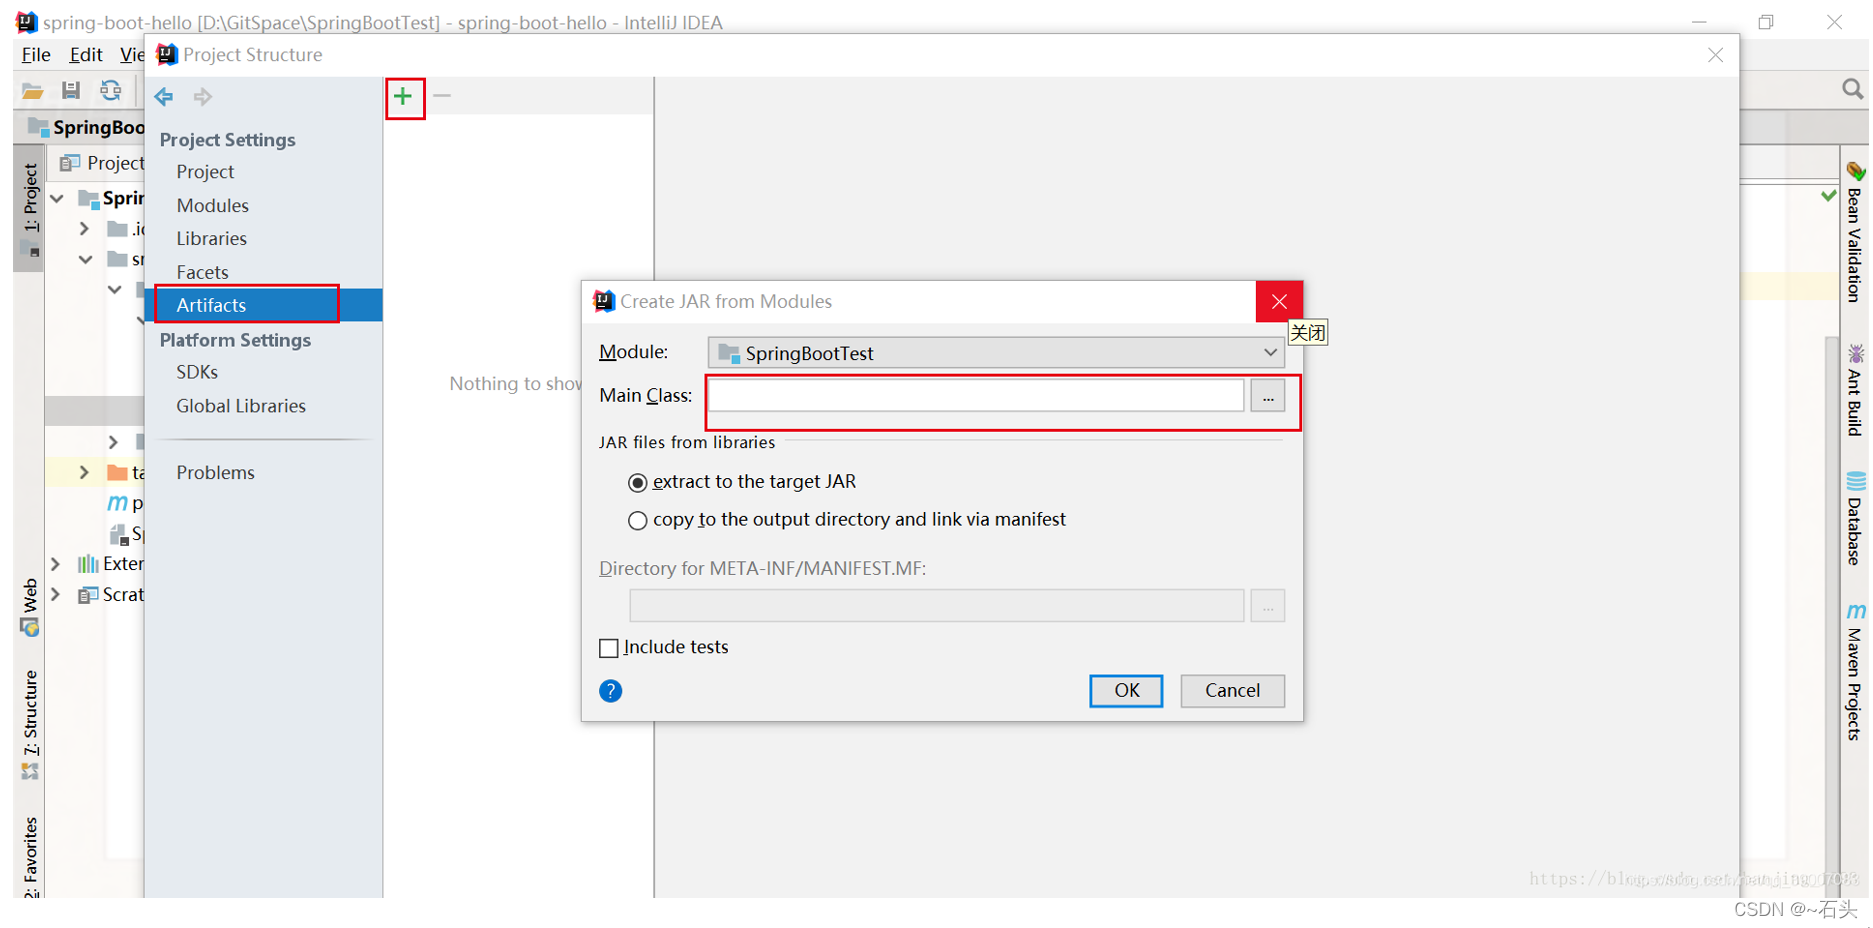Click the Main Class input field
Screen dimensions: 1873x928
coord(976,396)
